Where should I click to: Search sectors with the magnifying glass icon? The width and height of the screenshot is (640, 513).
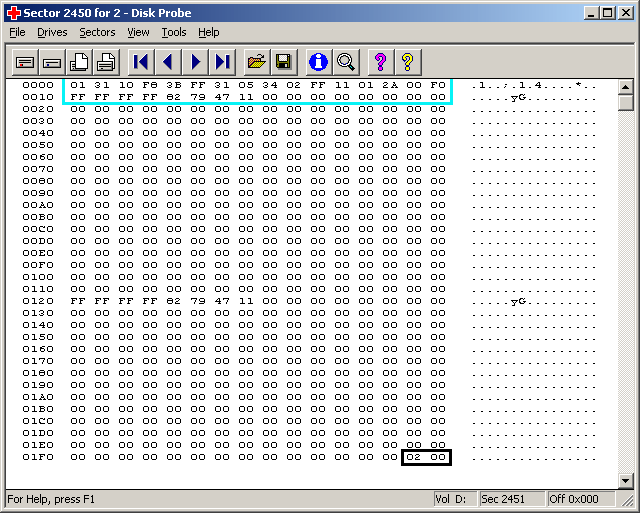click(x=346, y=62)
